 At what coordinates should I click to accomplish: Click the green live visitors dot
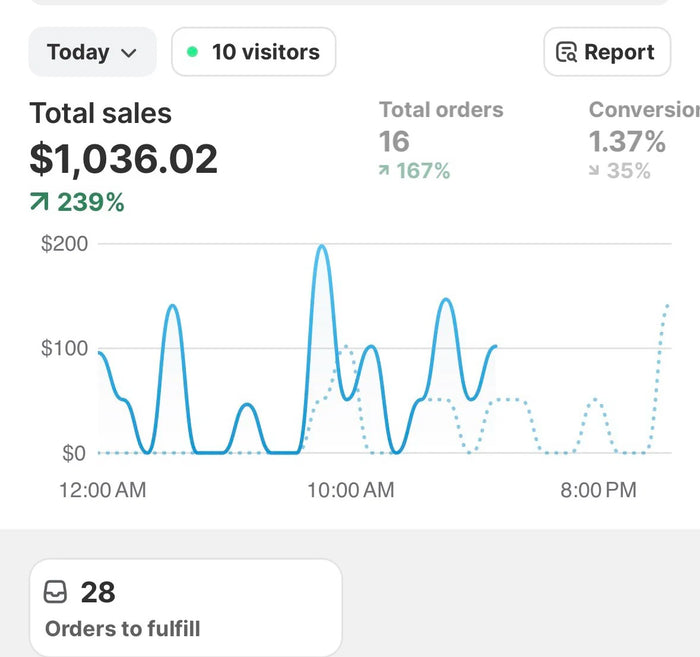tap(192, 52)
